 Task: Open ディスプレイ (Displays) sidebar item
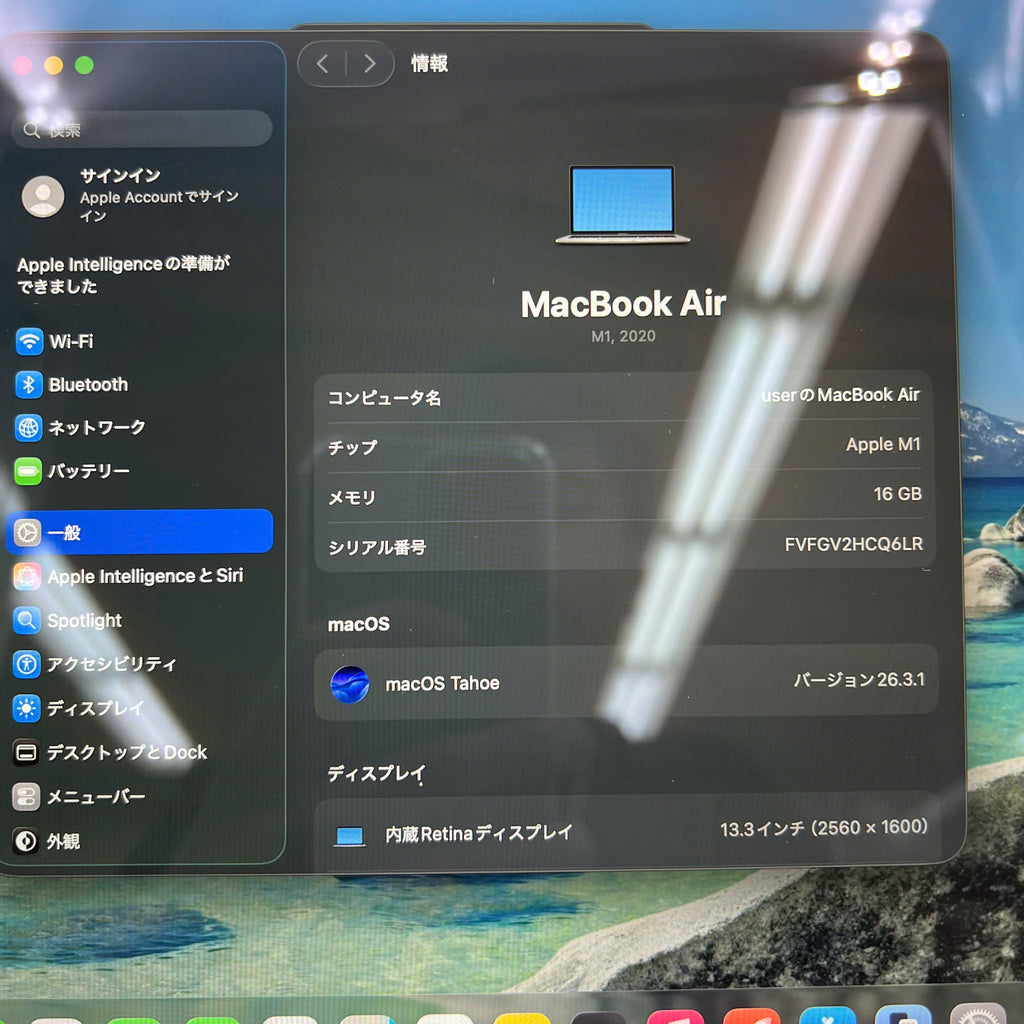tap(78, 709)
